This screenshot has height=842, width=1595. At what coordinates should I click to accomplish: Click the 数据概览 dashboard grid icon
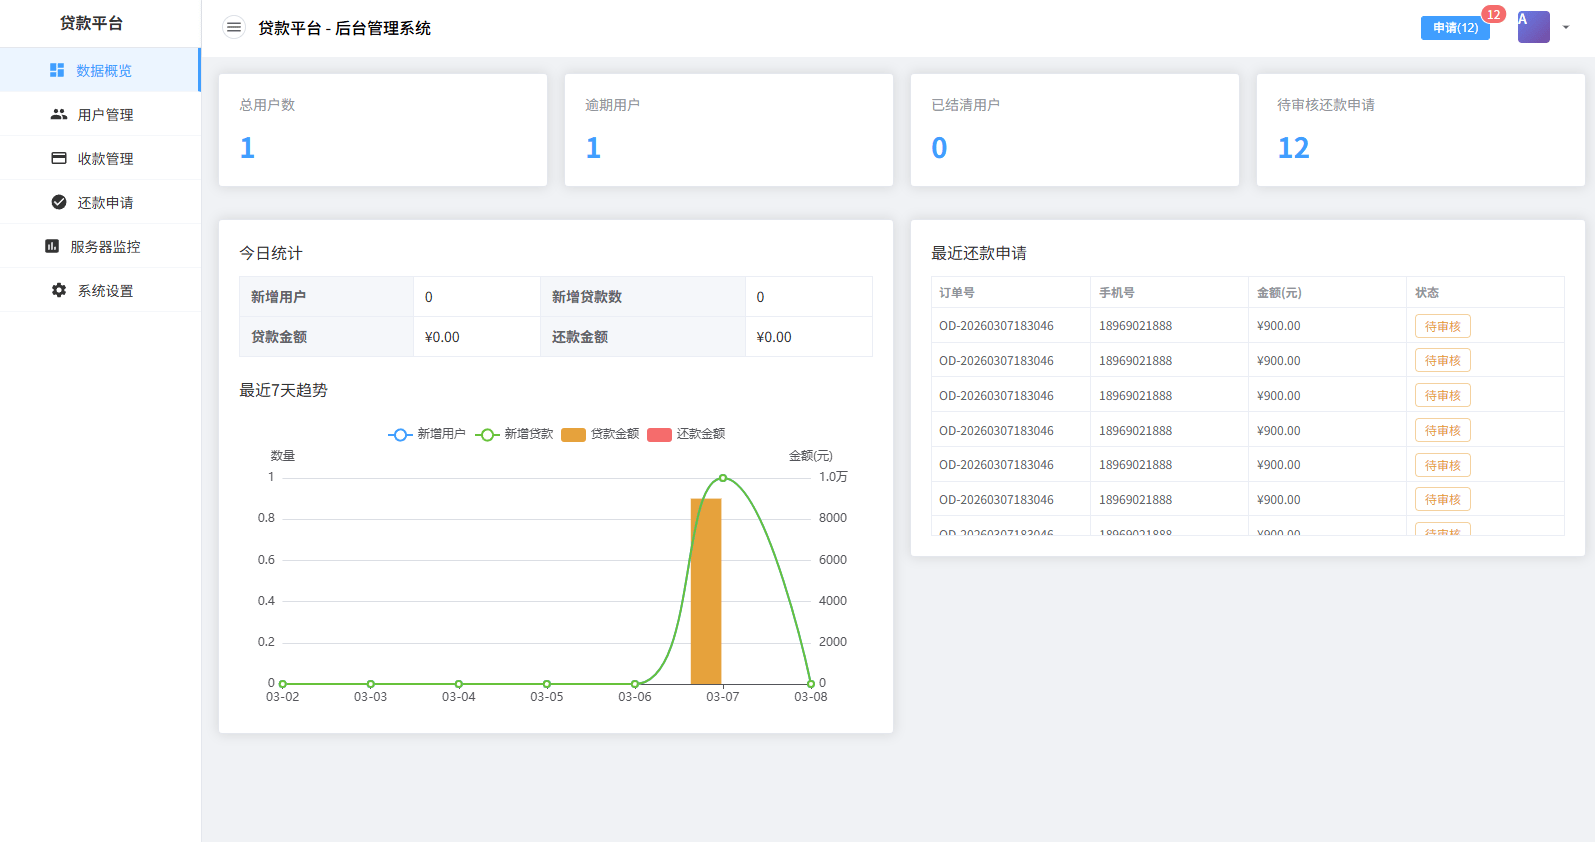pyautogui.click(x=57, y=70)
